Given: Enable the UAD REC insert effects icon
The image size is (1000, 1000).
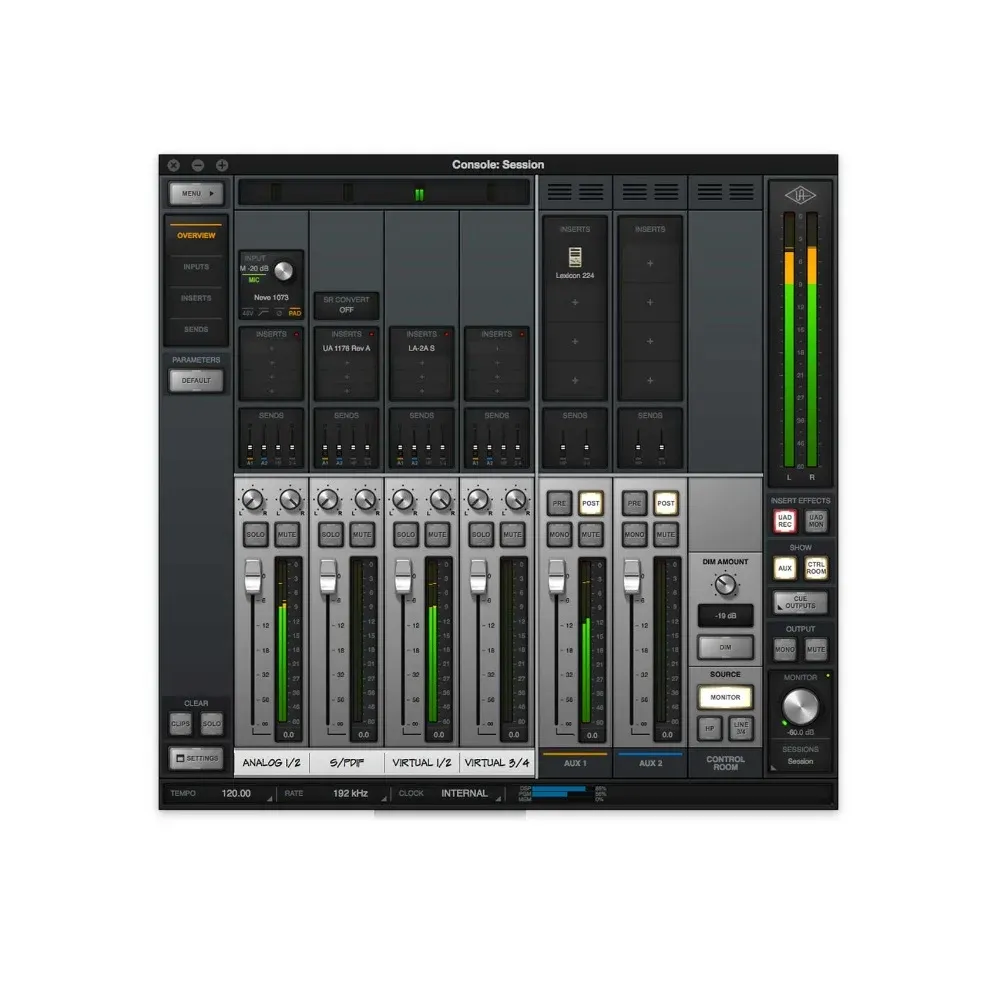Looking at the screenshot, I should 785,520.
